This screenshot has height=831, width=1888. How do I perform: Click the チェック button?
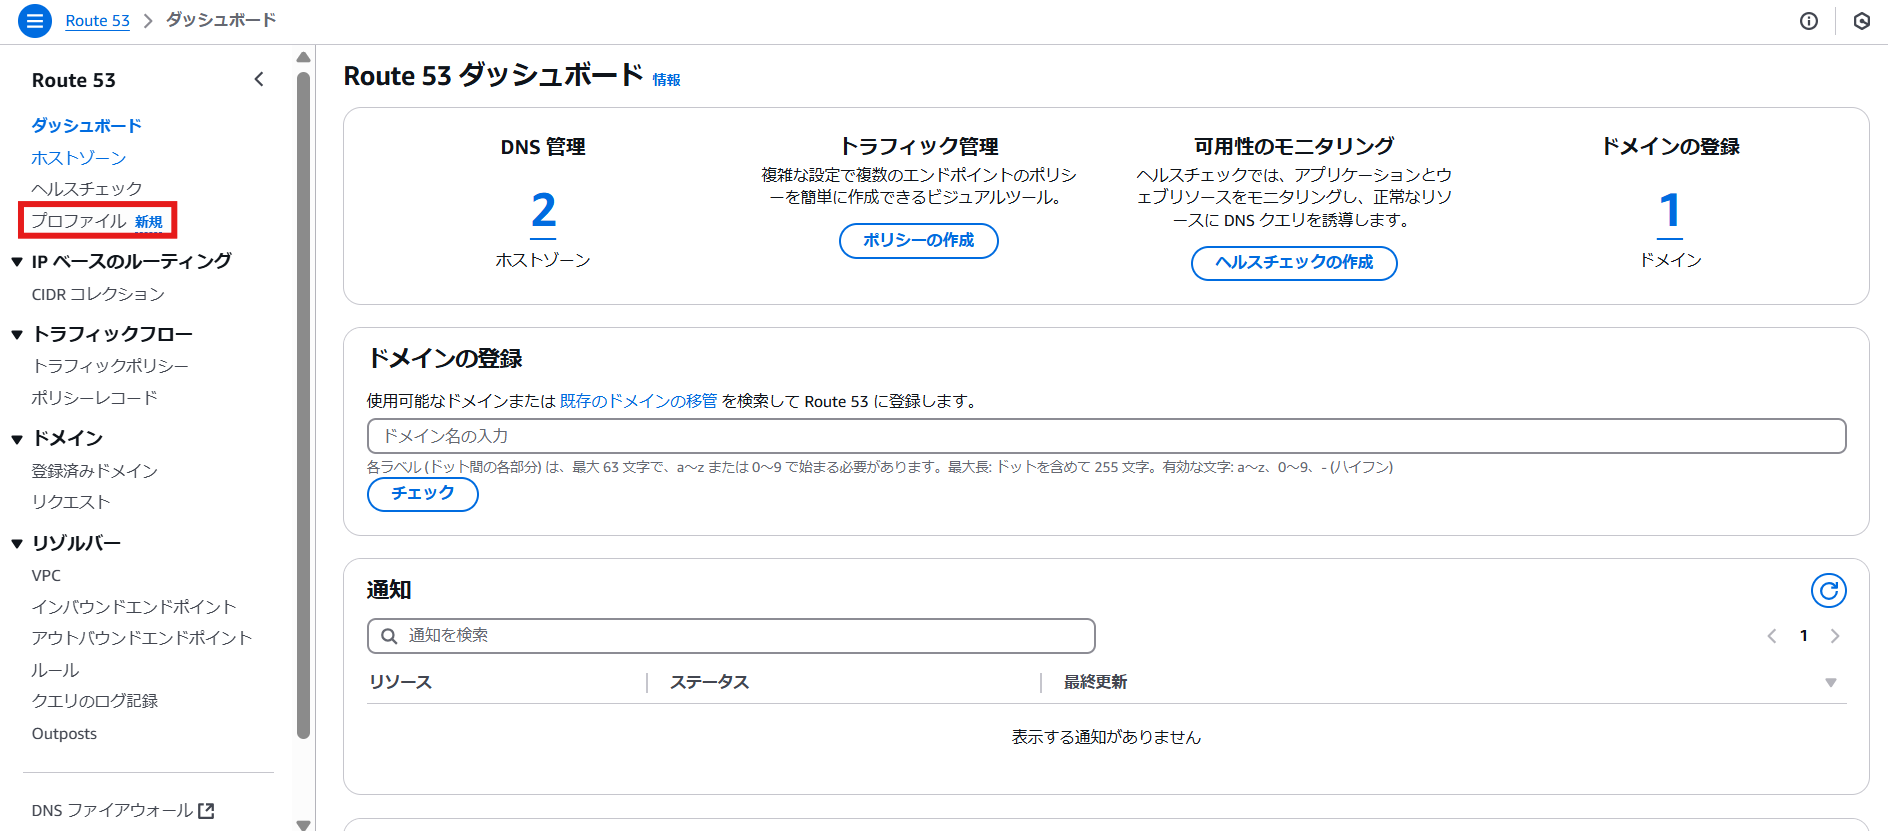423,494
